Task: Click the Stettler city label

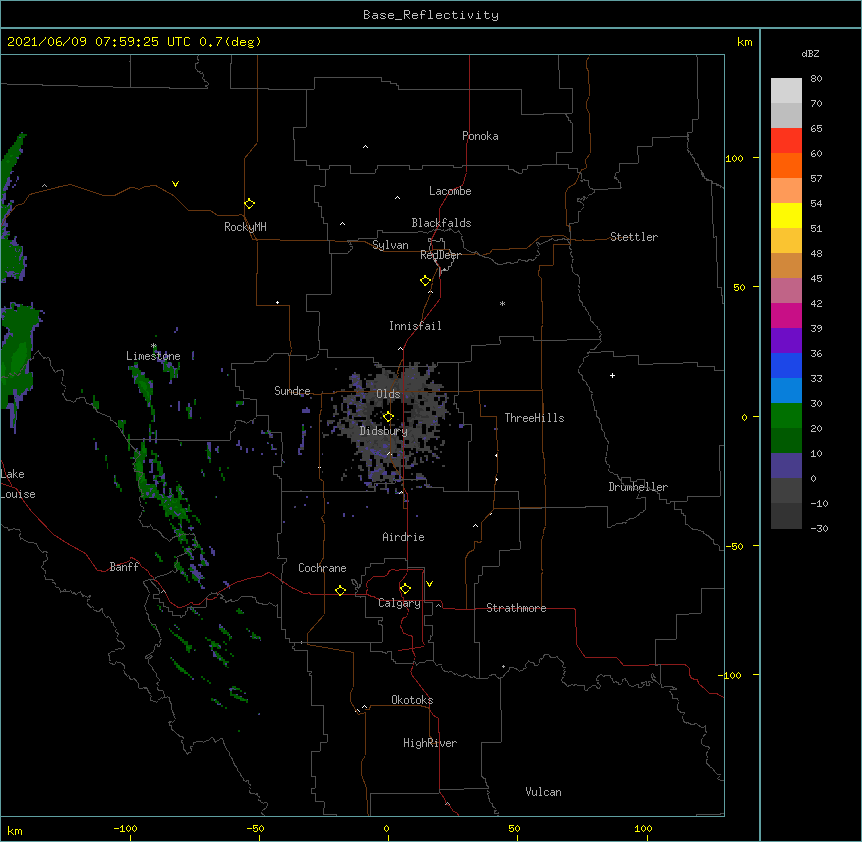Action: pos(634,237)
